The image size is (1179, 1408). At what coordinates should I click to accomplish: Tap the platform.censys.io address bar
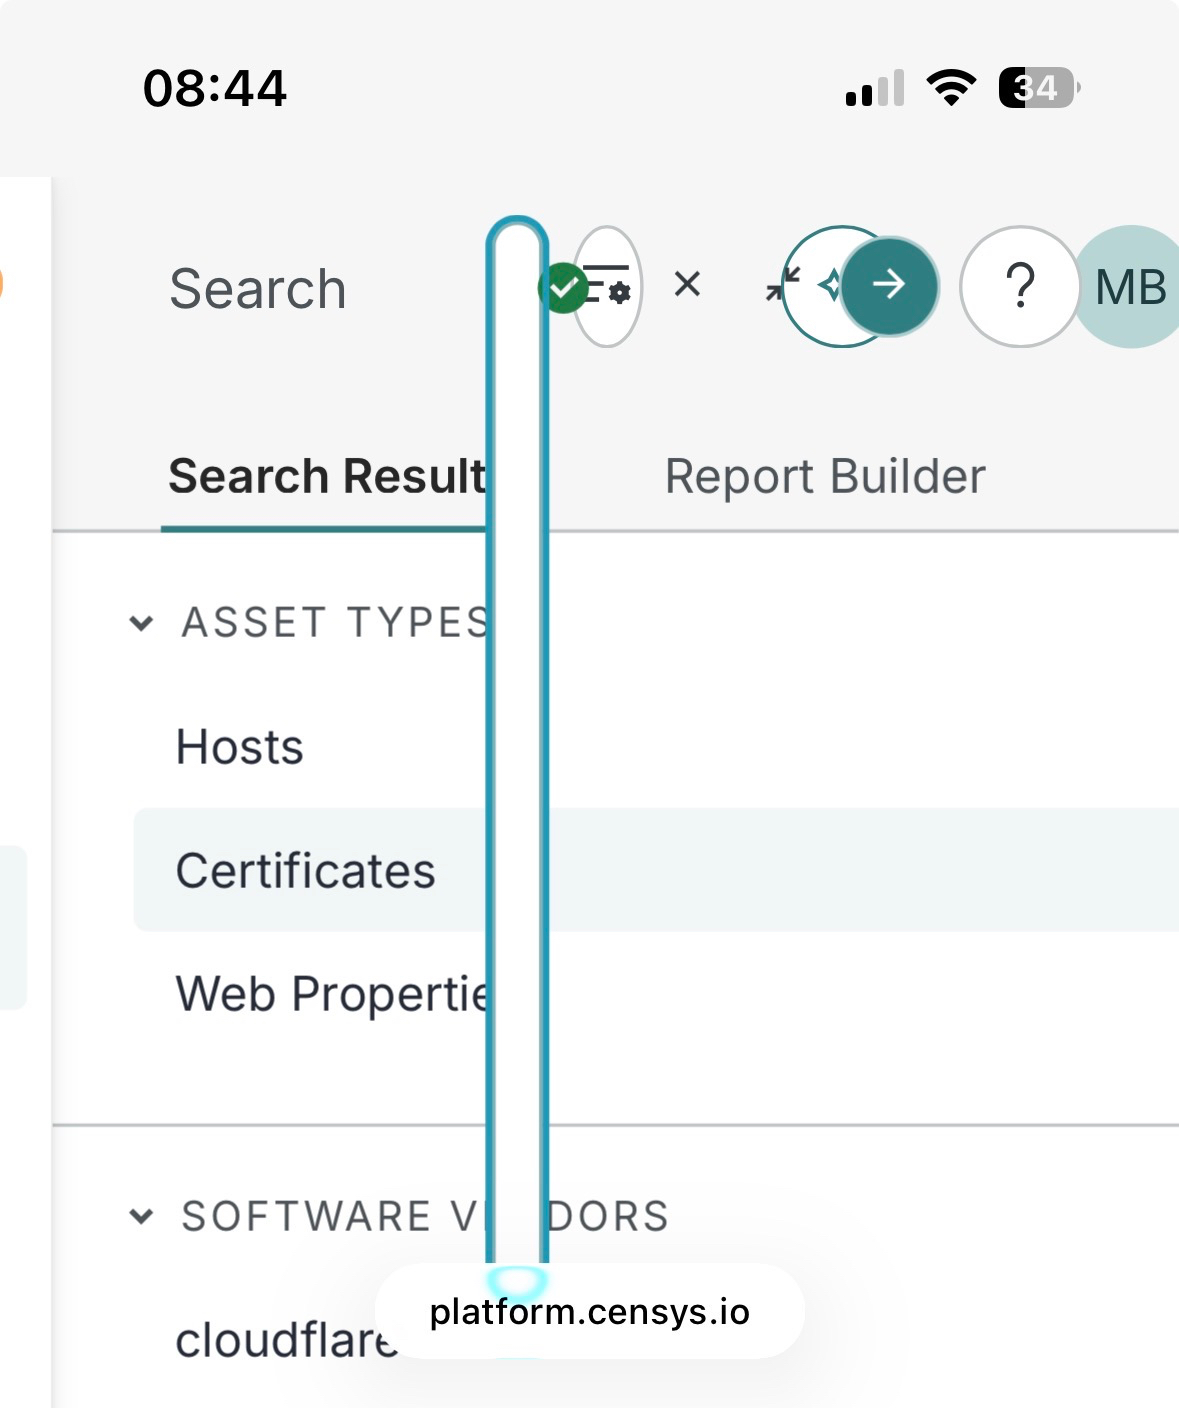[589, 1312]
